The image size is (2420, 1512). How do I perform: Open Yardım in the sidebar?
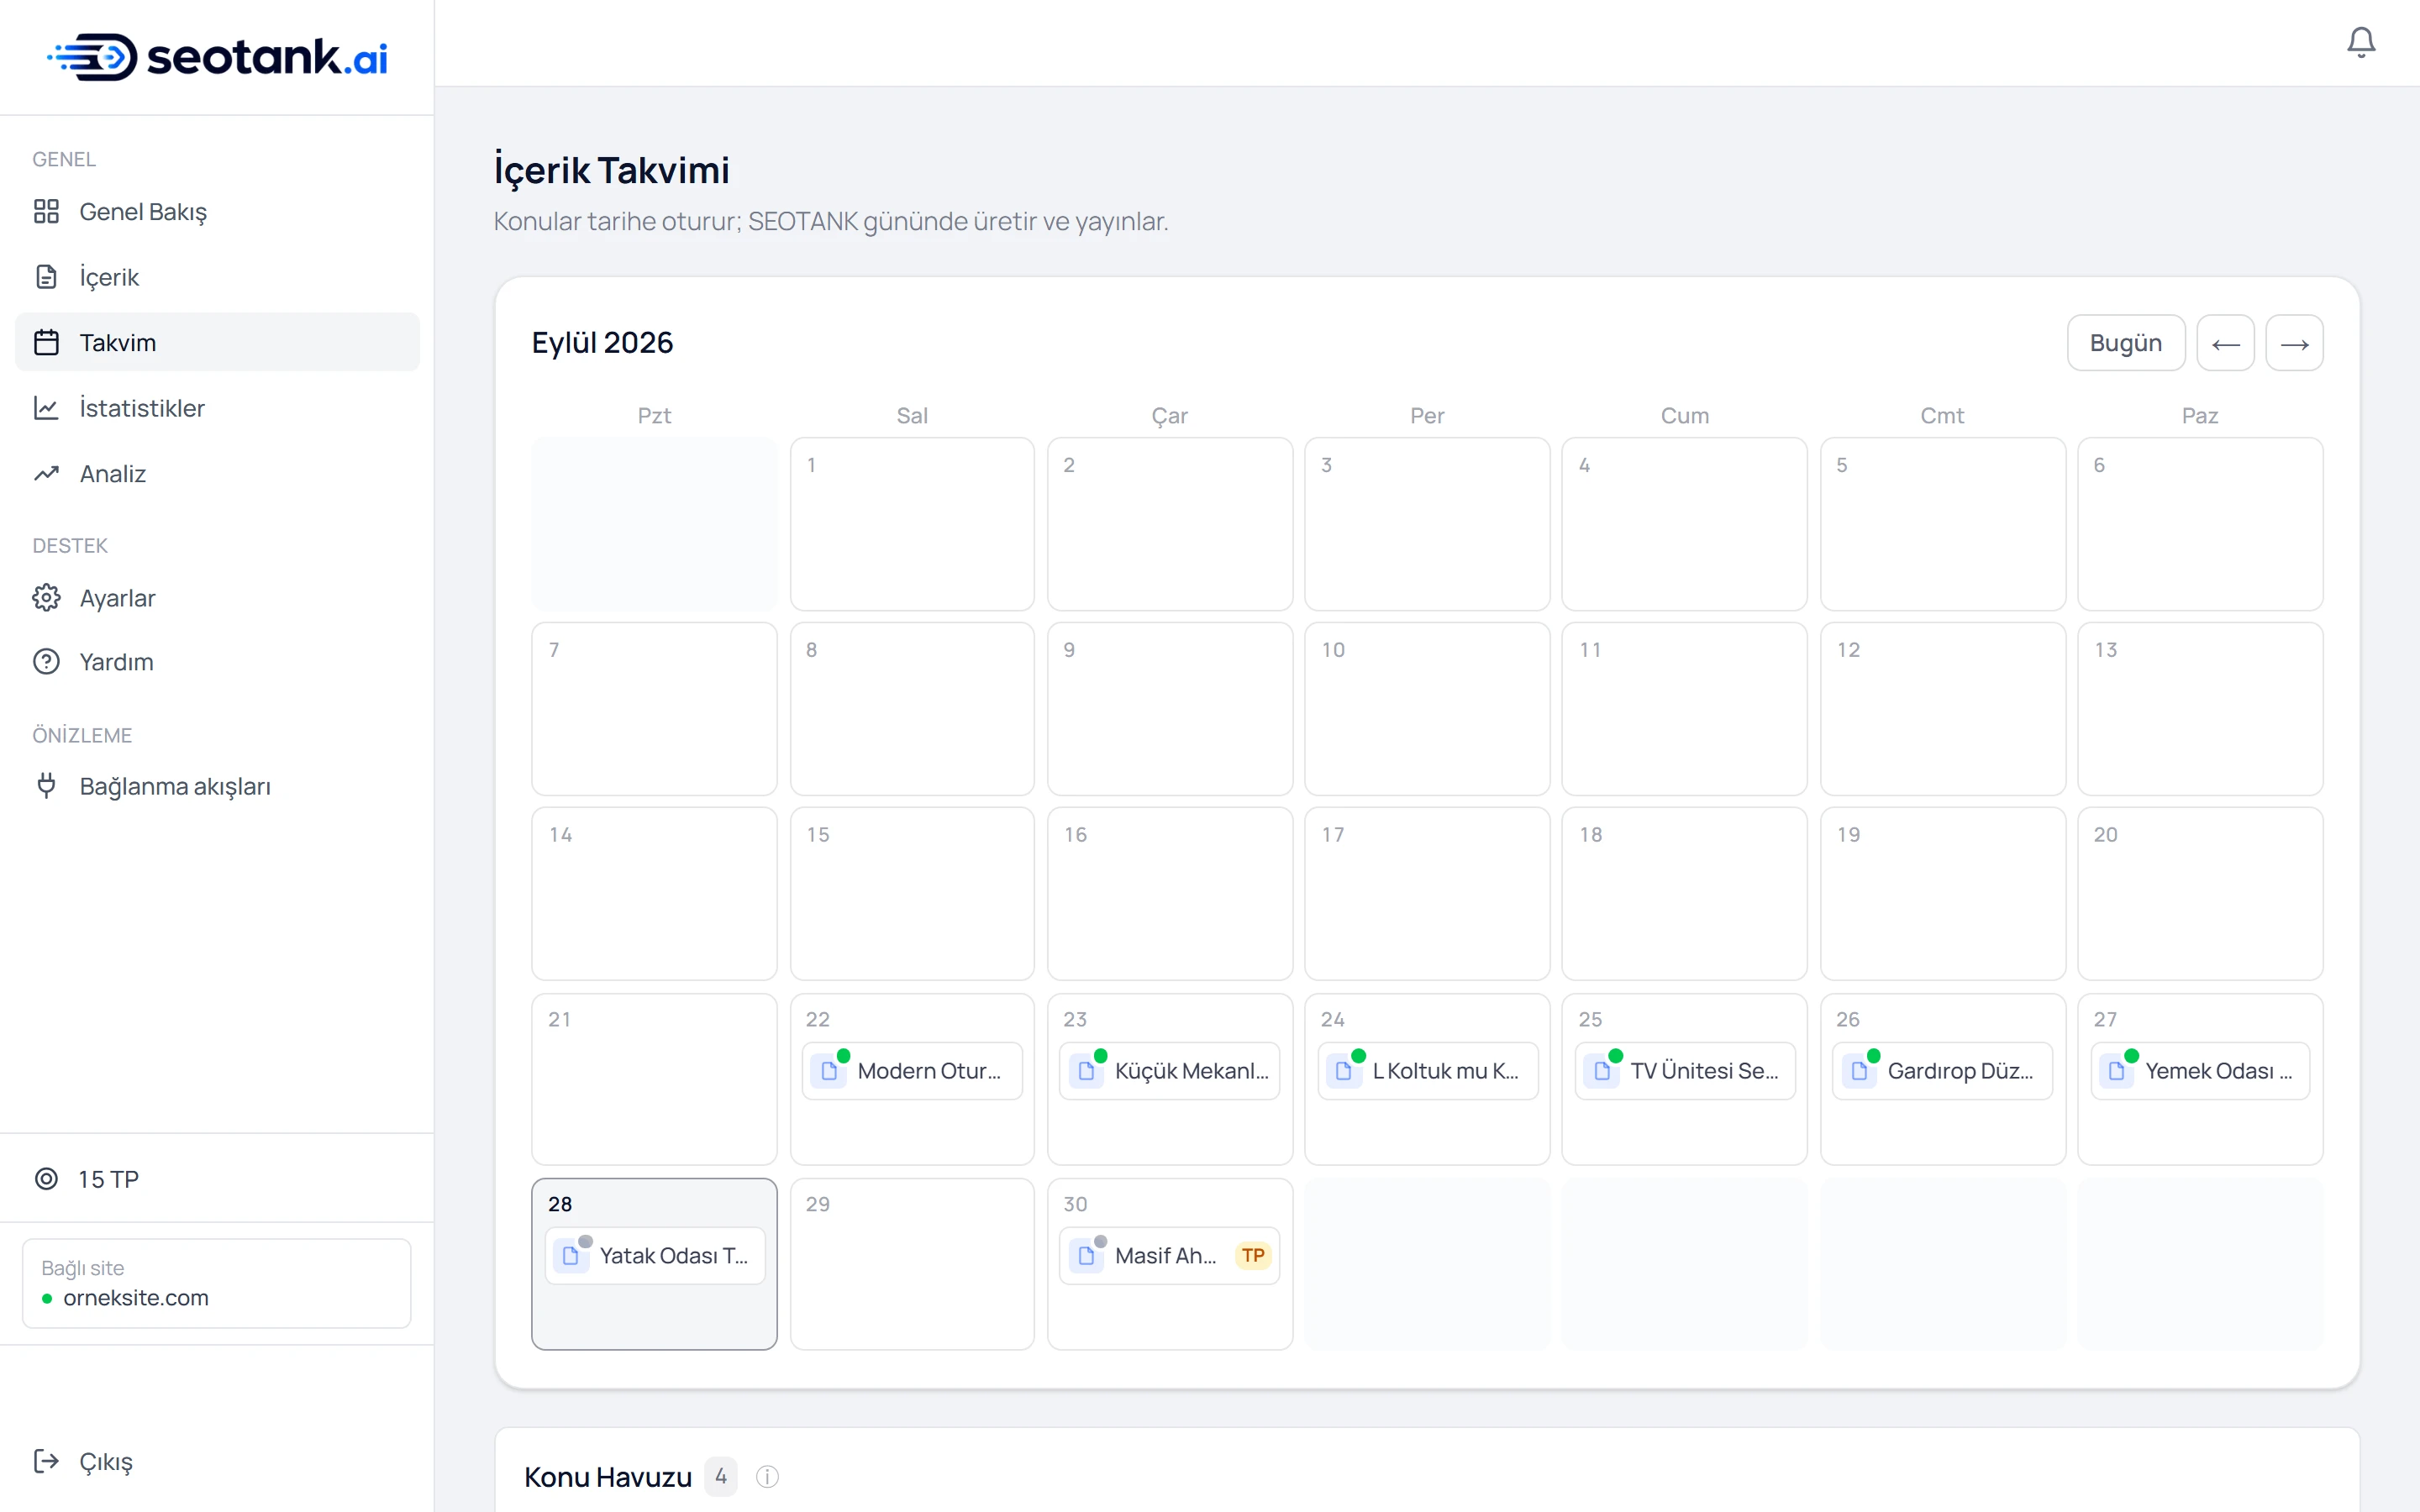pyautogui.click(x=217, y=662)
